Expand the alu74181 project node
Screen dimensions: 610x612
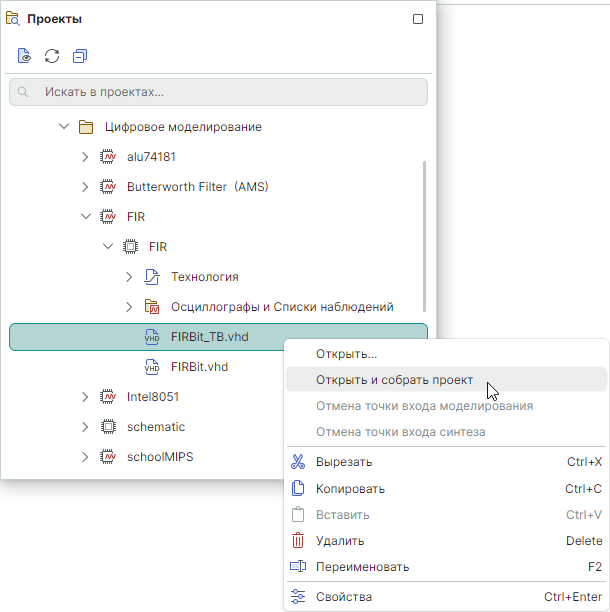click(x=86, y=157)
